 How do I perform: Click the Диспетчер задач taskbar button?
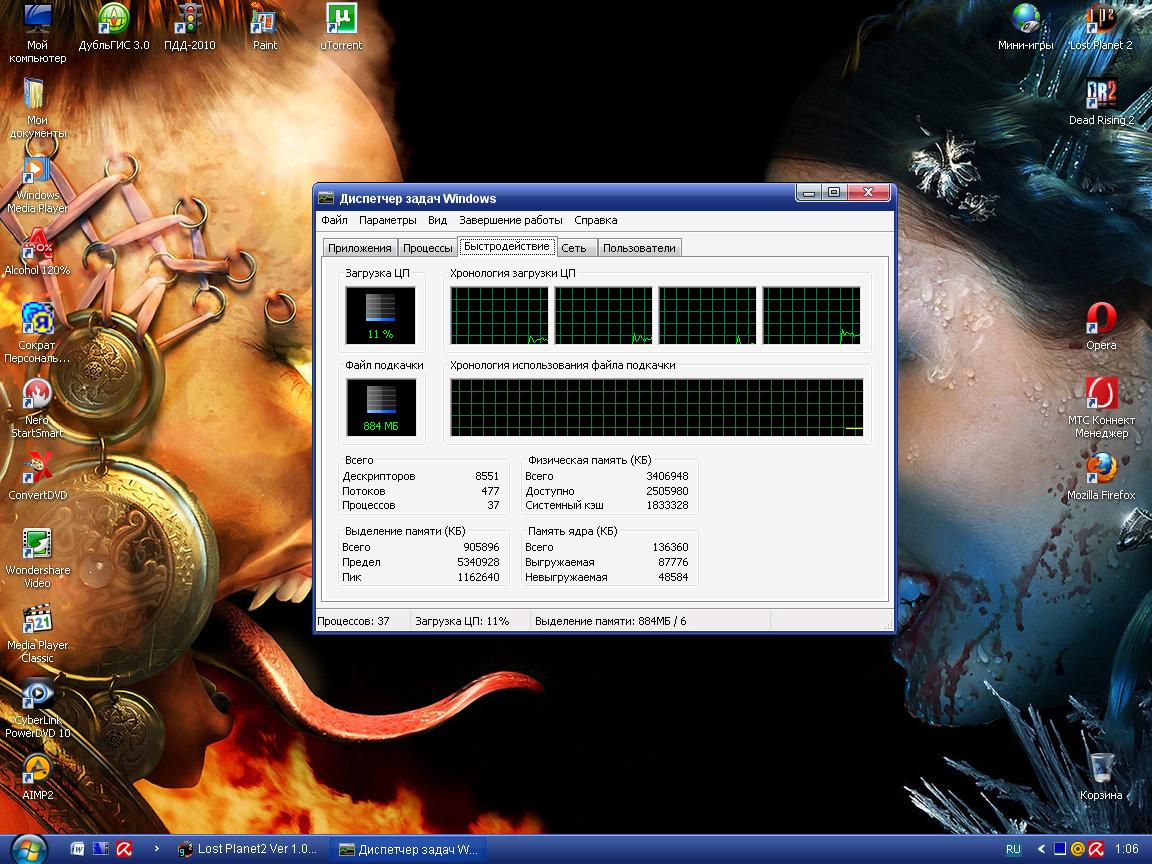point(408,849)
